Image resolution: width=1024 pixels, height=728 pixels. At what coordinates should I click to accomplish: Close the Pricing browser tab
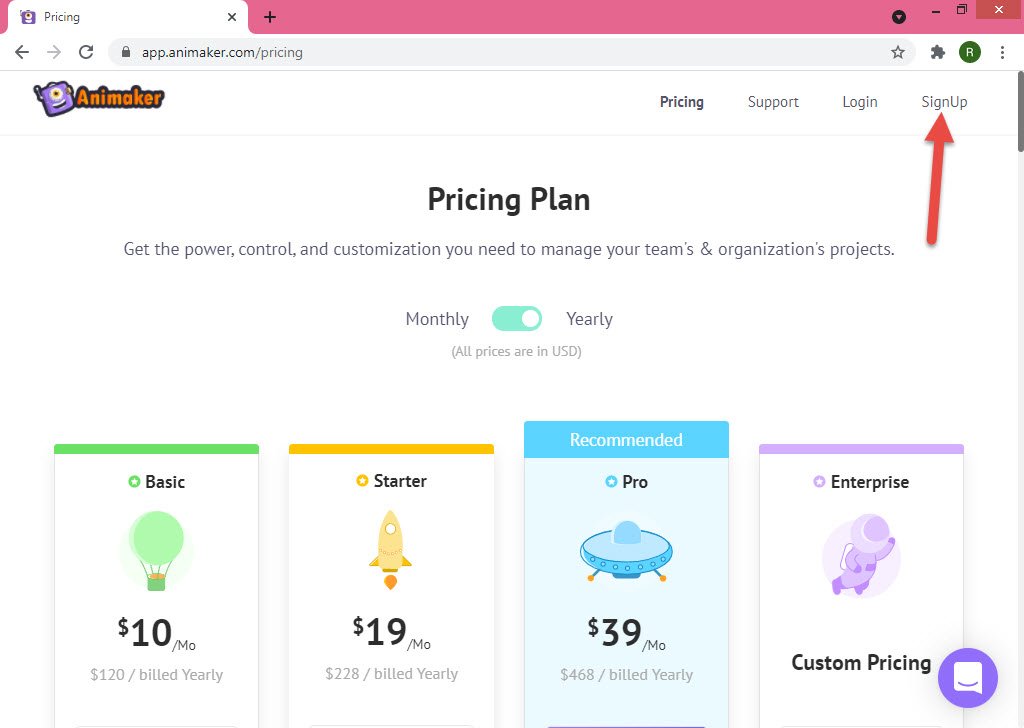coord(232,17)
